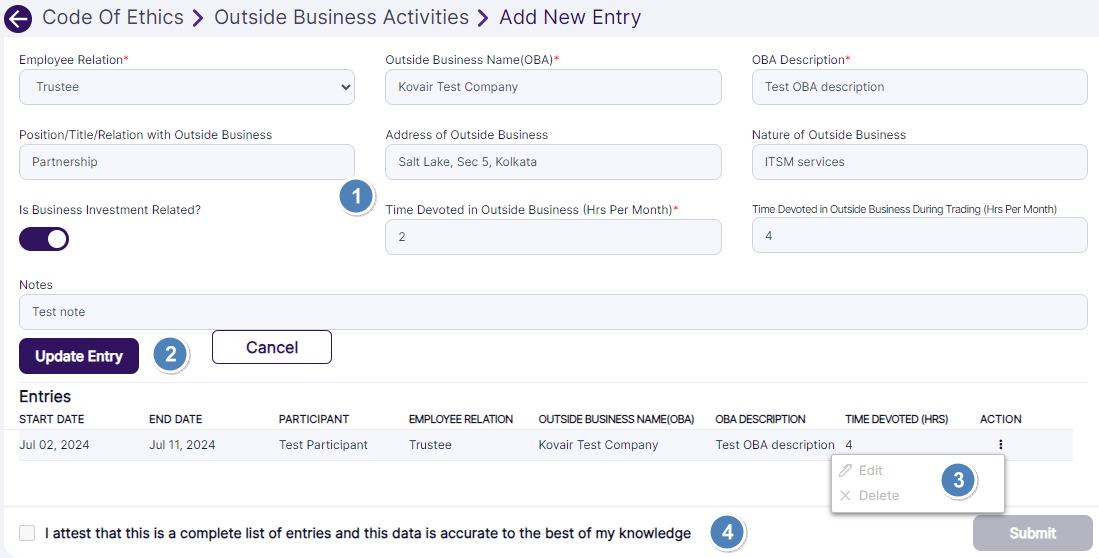Click the X Delete icon
The height and width of the screenshot is (558, 1099).
pyautogui.click(x=846, y=496)
